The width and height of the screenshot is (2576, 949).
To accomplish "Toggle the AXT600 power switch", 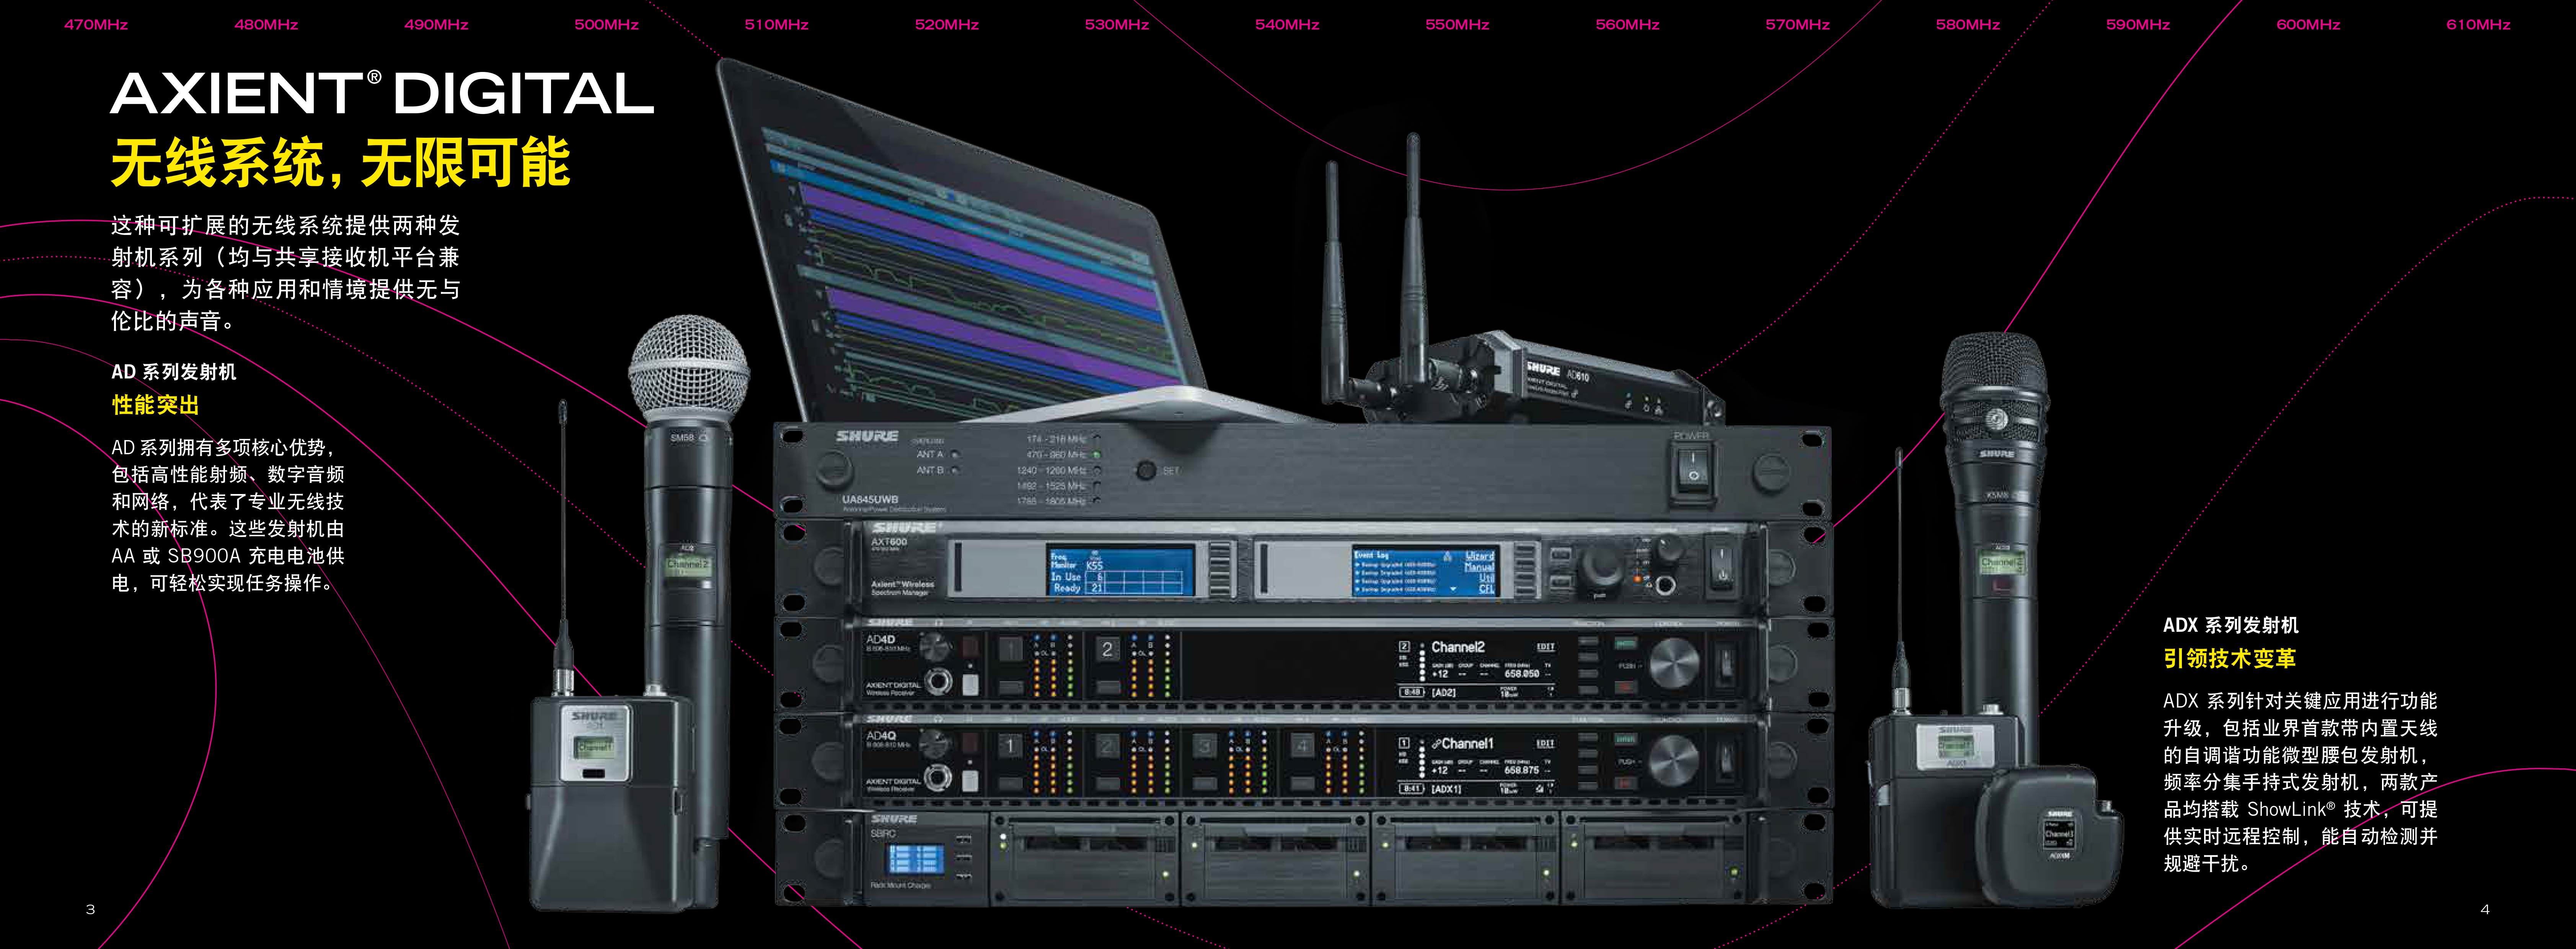I will click(1721, 567).
